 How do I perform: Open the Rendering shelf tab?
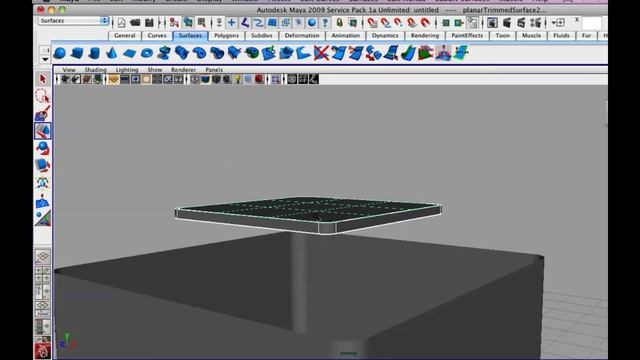(424, 36)
